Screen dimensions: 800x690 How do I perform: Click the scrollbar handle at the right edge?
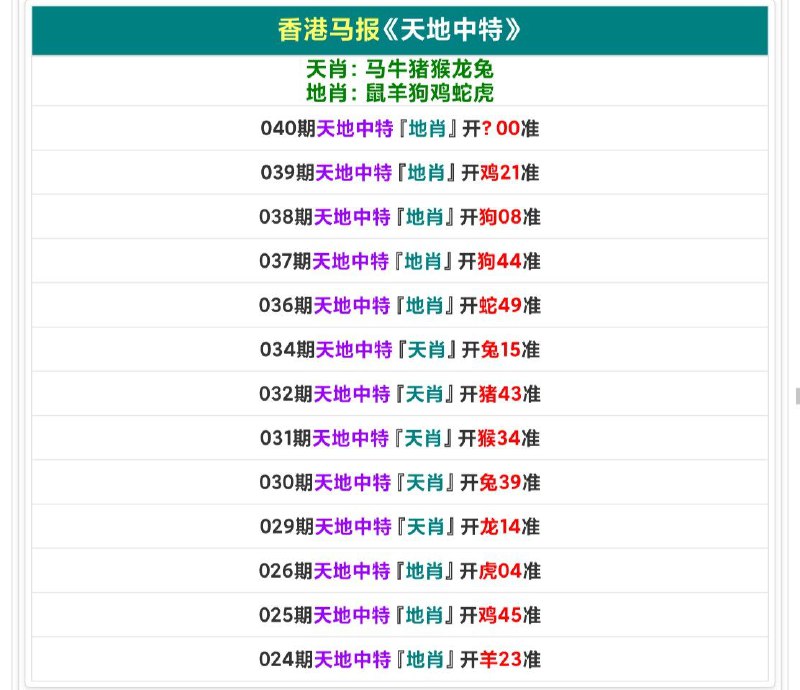point(797,396)
